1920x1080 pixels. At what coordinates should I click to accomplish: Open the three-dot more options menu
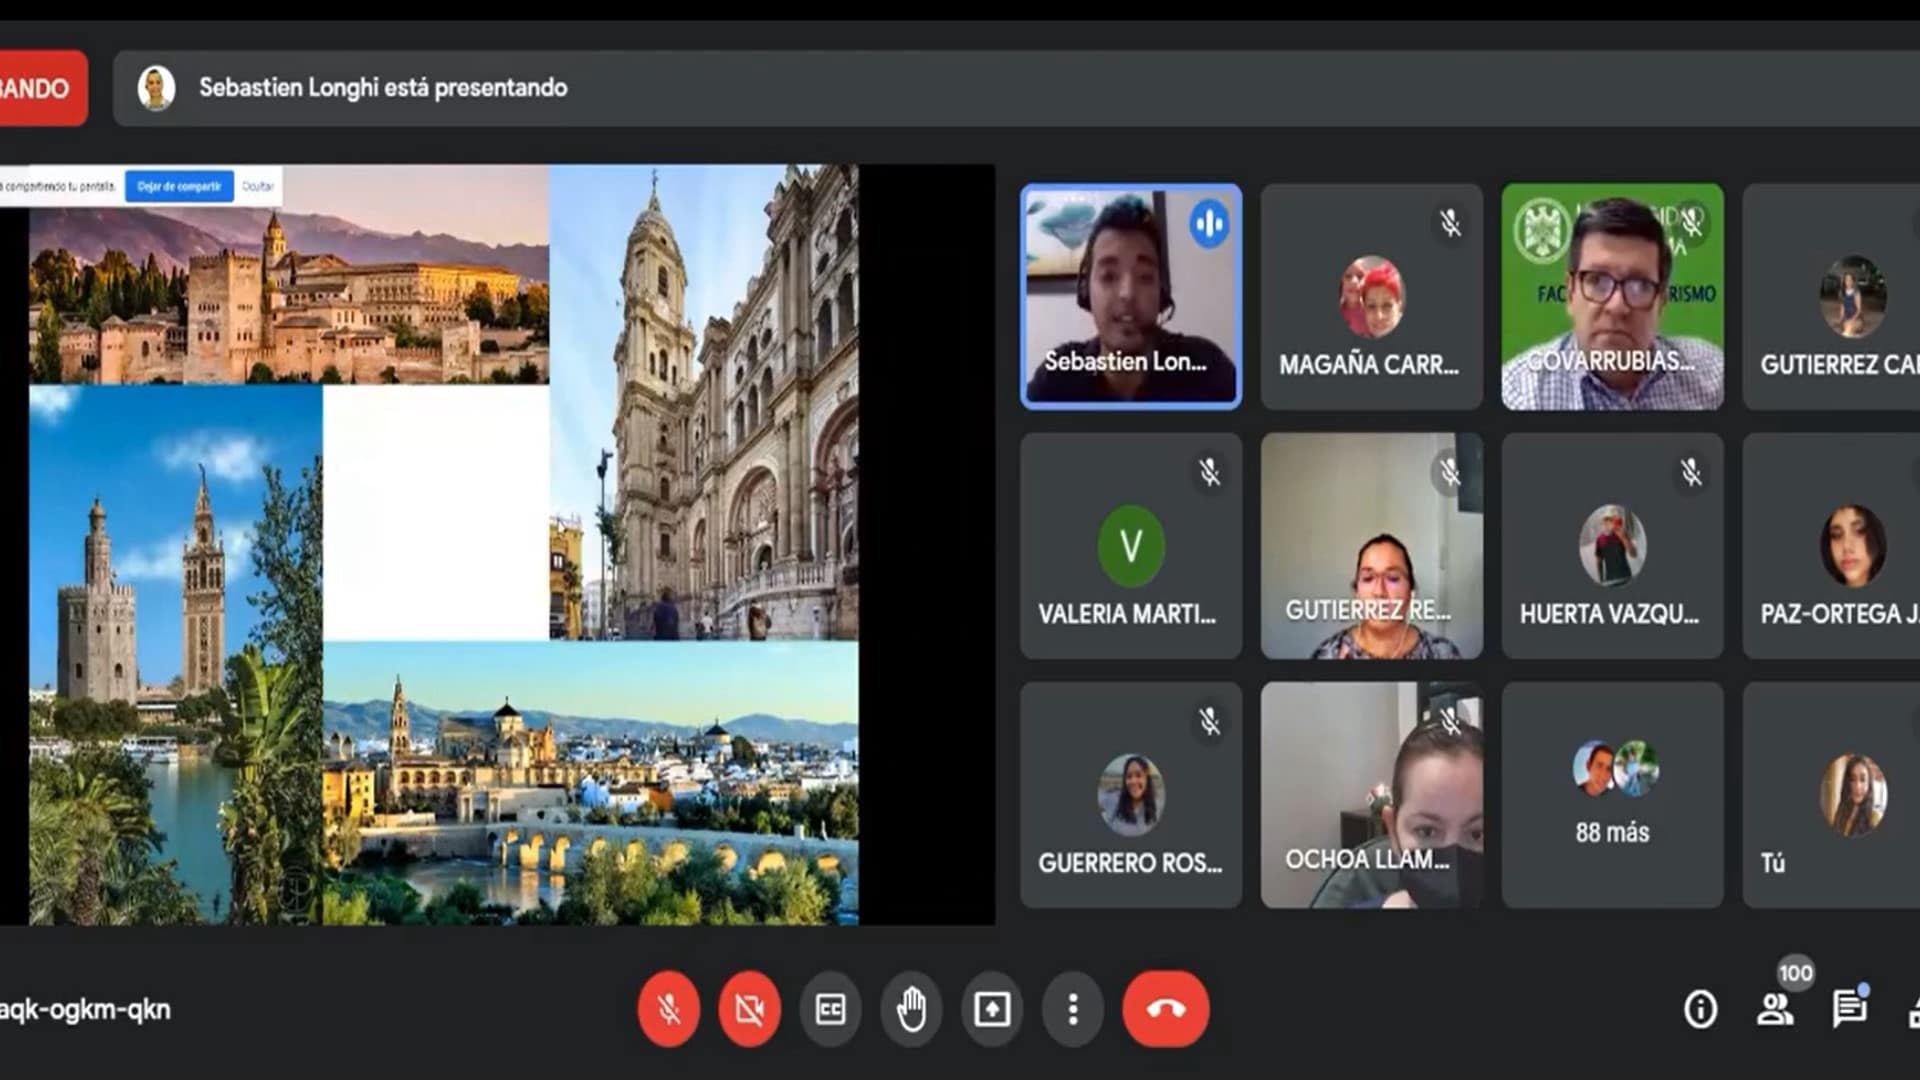pos(1073,1009)
